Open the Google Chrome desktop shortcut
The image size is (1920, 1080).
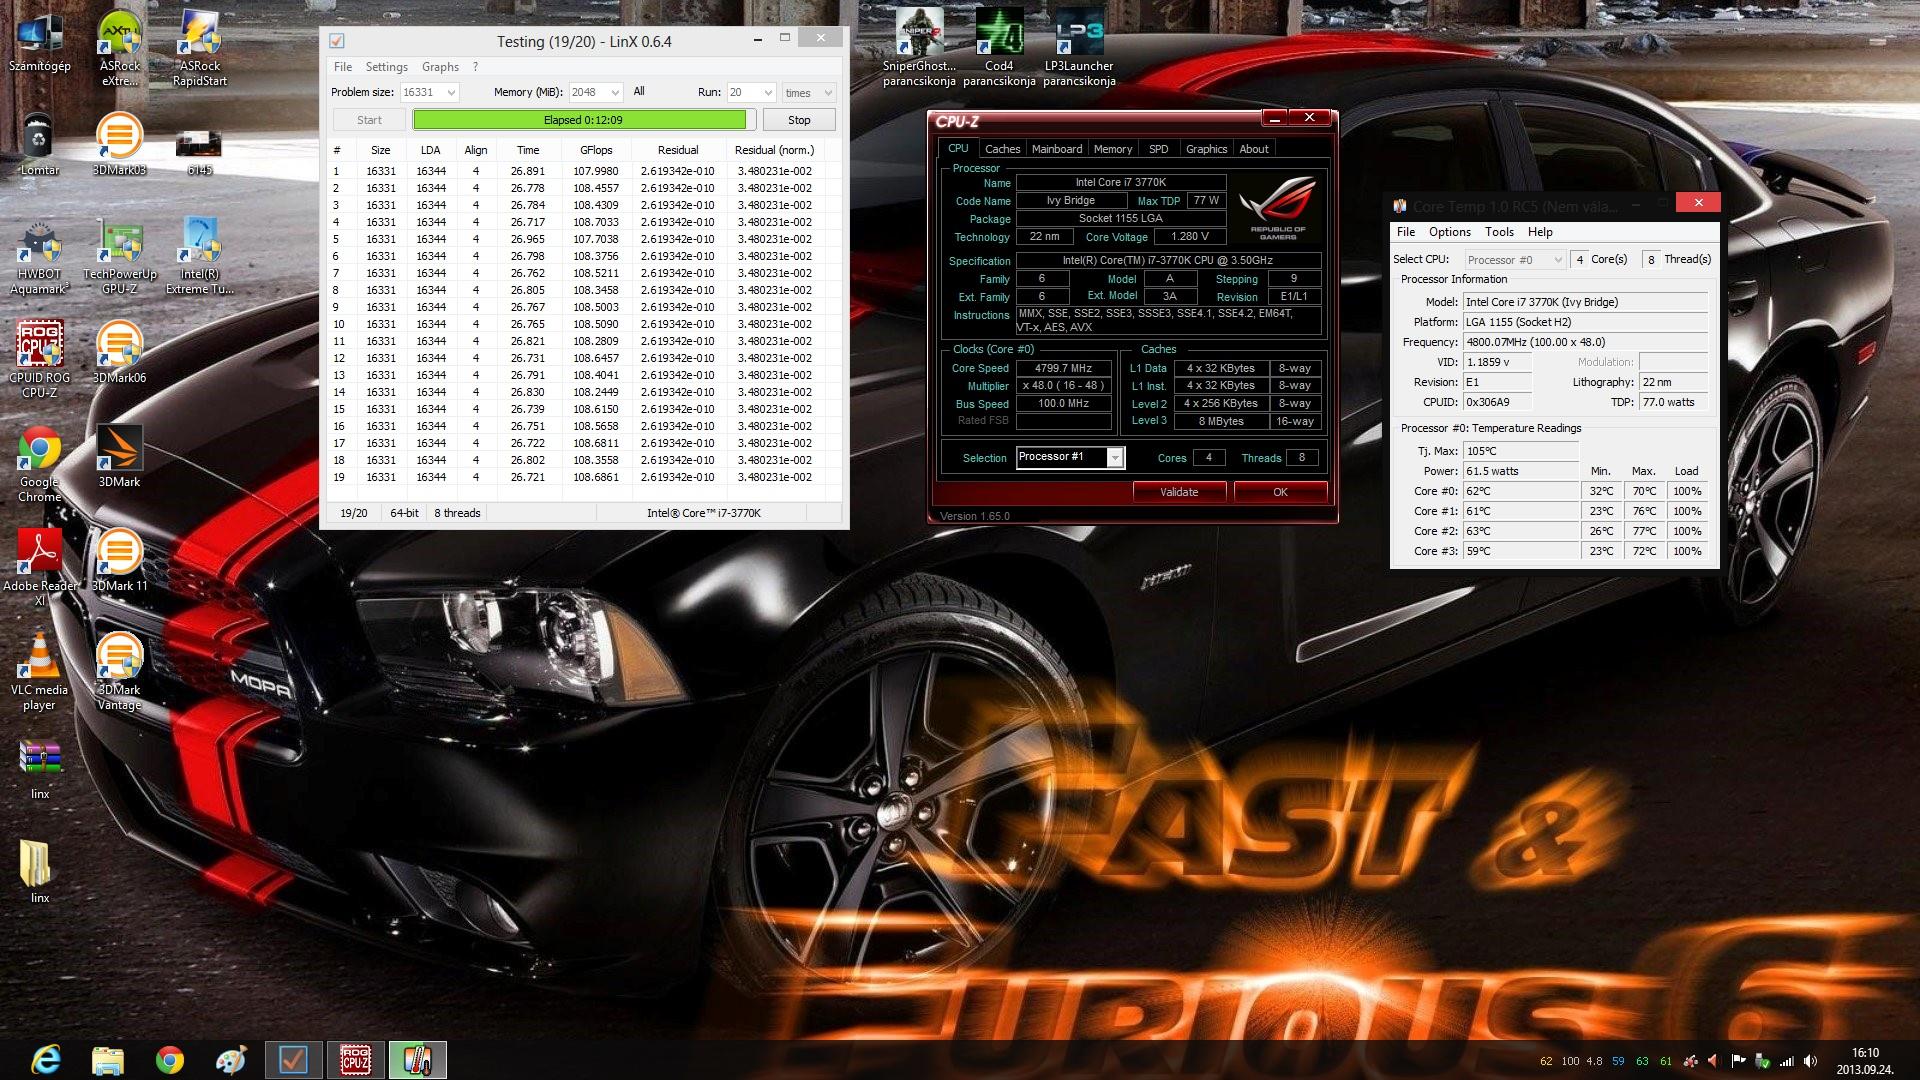pyautogui.click(x=39, y=464)
